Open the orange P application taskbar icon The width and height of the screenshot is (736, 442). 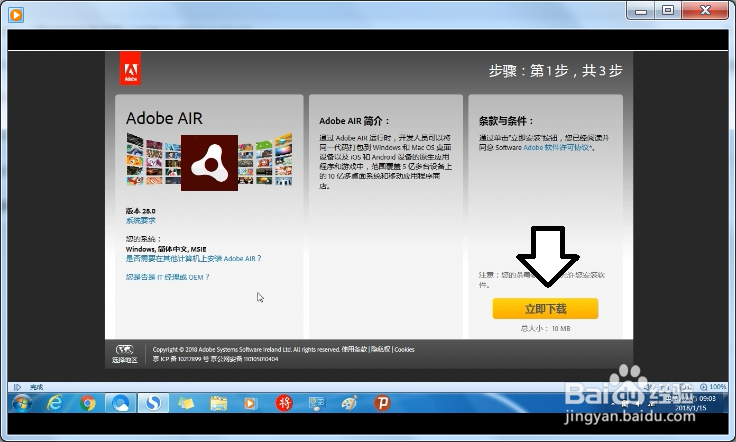pyautogui.click(x=382, y=403)
